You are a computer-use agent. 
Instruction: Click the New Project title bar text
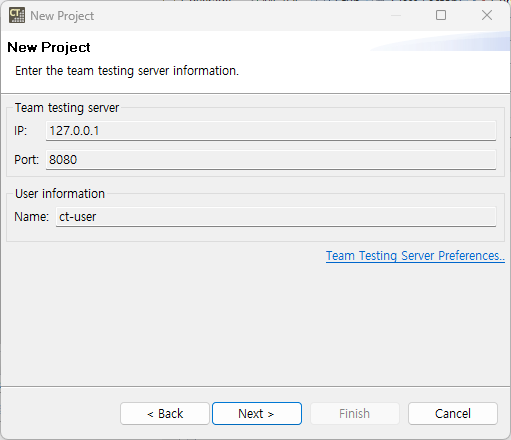[x=62, y=16]
